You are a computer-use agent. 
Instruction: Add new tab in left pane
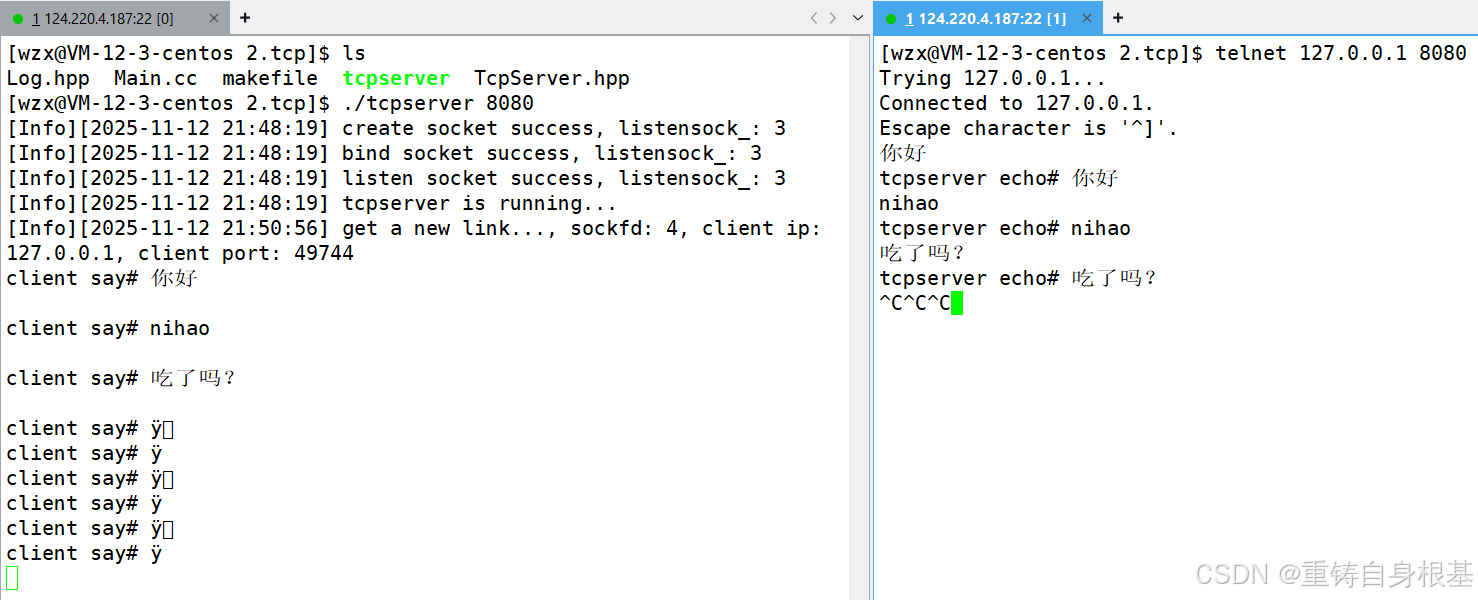[245, 18]
